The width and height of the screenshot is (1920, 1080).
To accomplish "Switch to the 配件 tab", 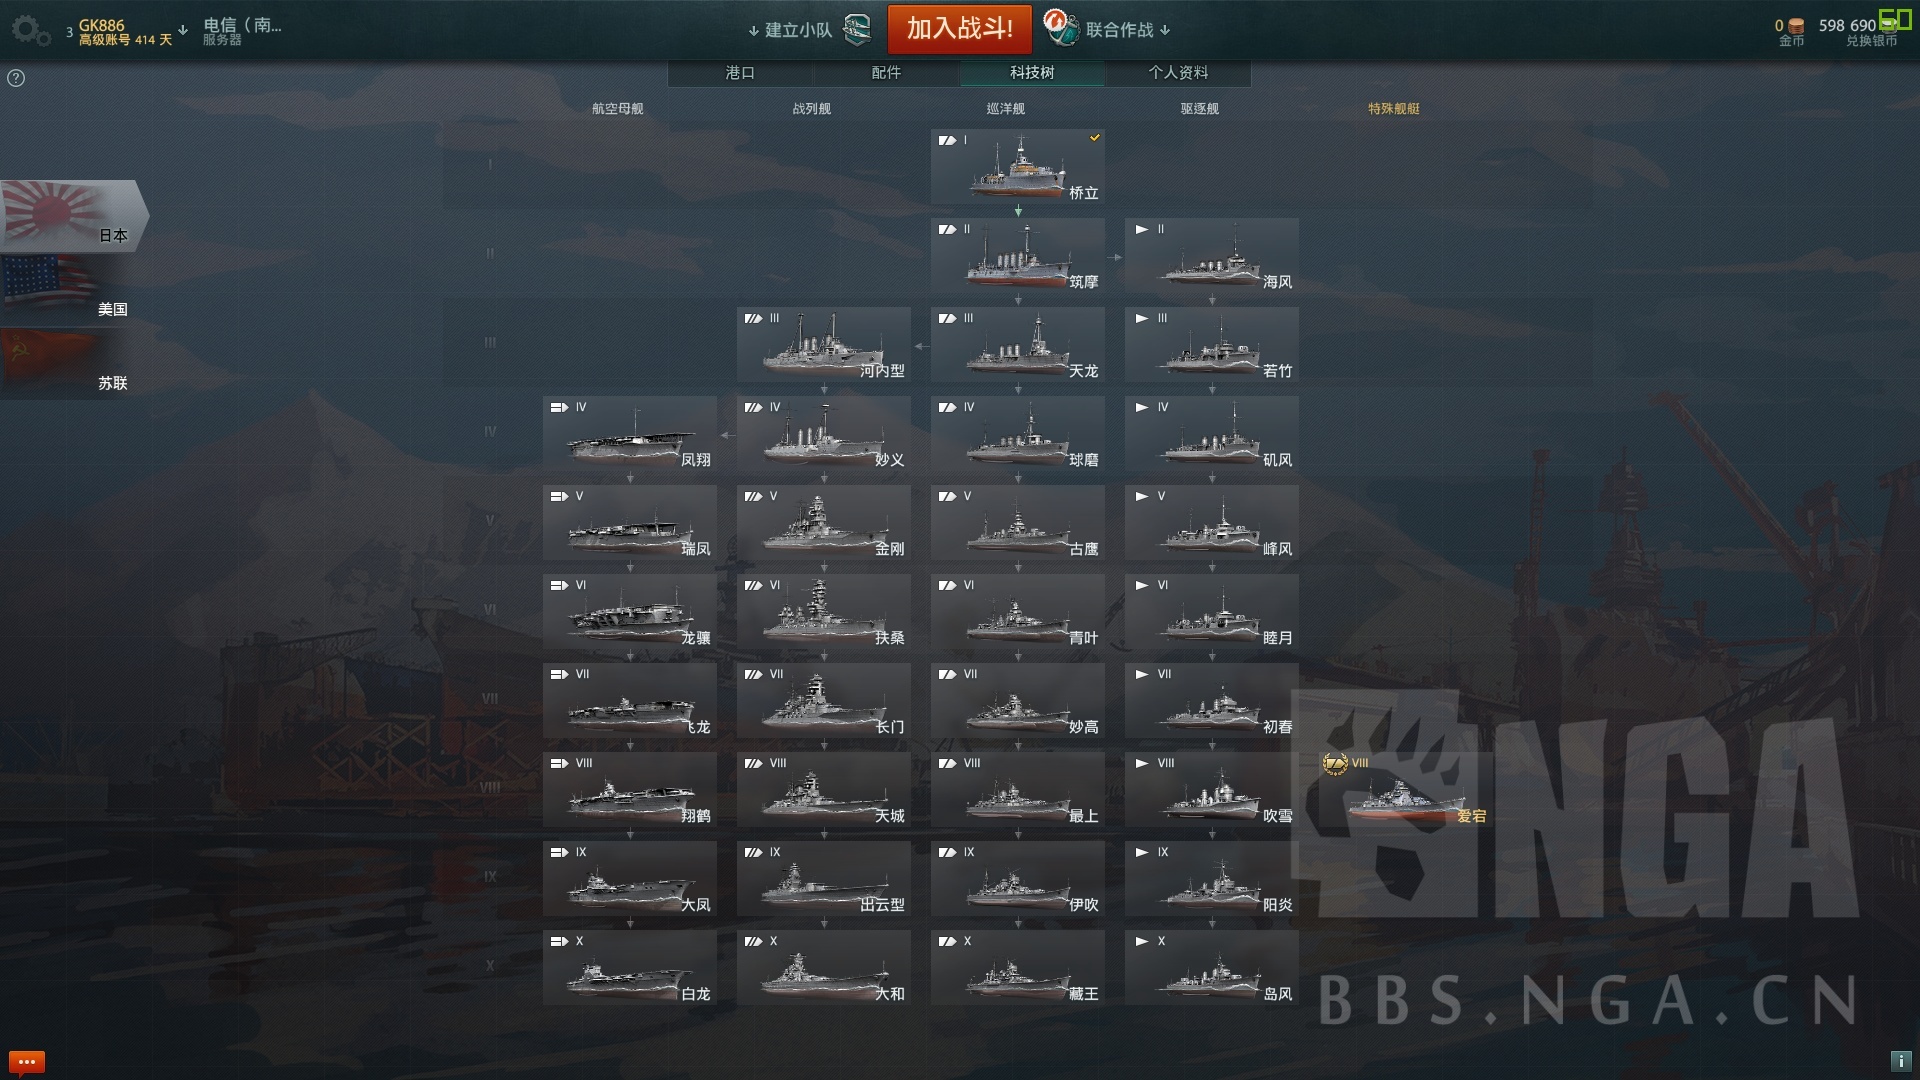I will pos(886,72).
